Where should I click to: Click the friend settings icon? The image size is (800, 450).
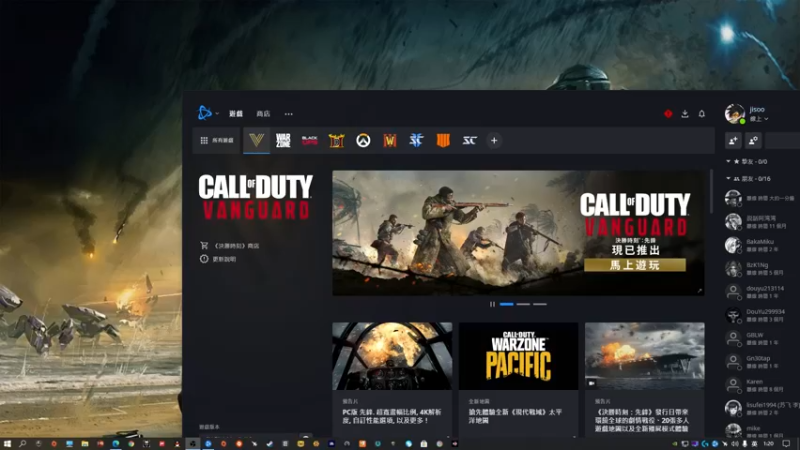point(753,140)
